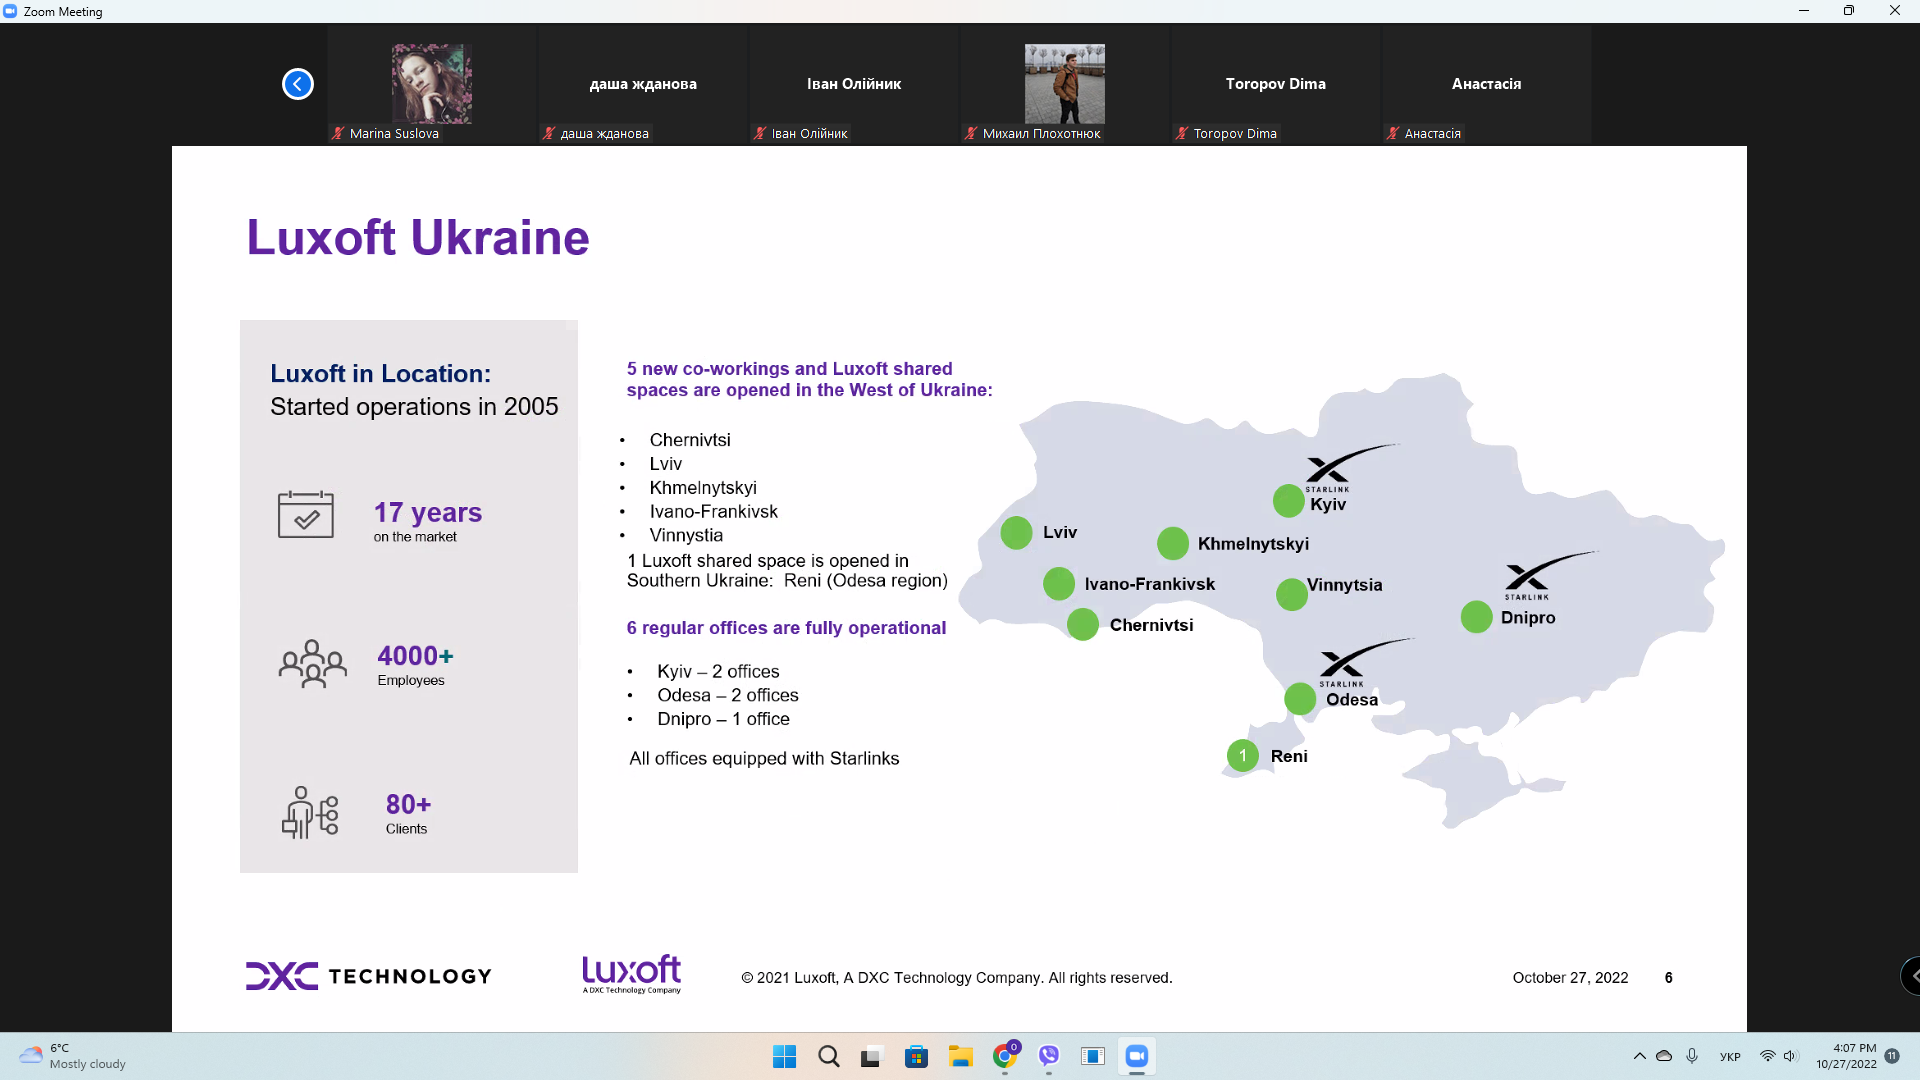Click the green Lviv map marker
Image resolution: width=1920 pixels, height=1080 pixels.
pyautogui.click(x=1016, y=533)
